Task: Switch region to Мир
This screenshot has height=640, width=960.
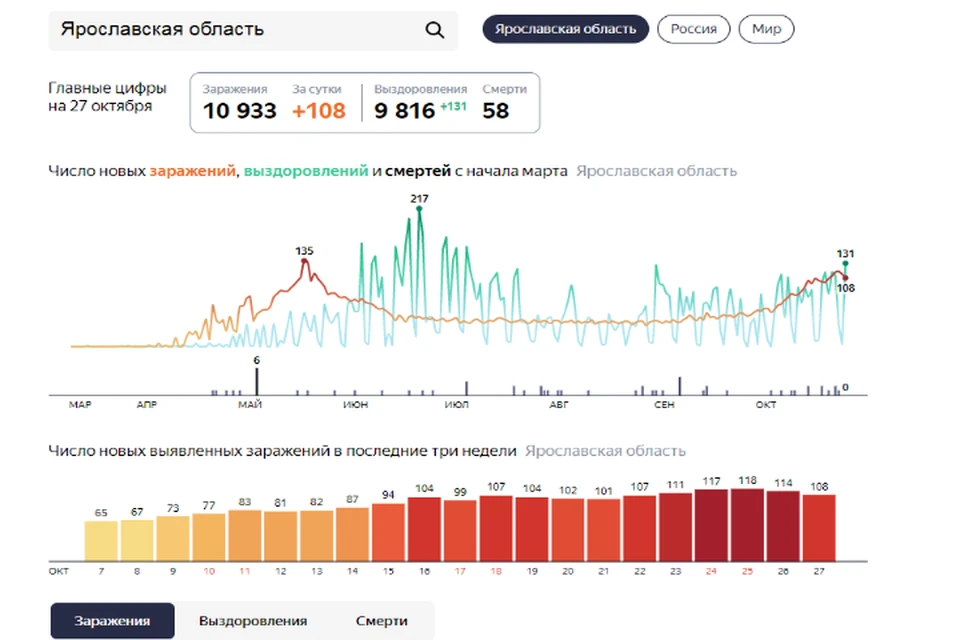Action: coord(766,29)
